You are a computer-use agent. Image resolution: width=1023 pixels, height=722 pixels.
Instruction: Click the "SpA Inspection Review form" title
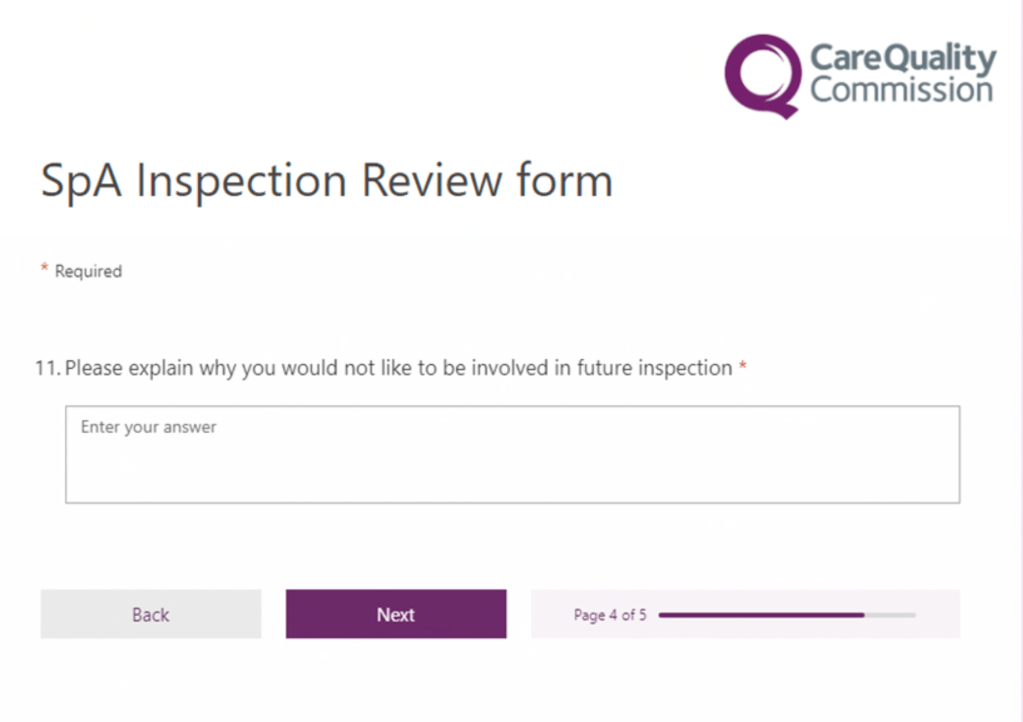coord(326,181)
